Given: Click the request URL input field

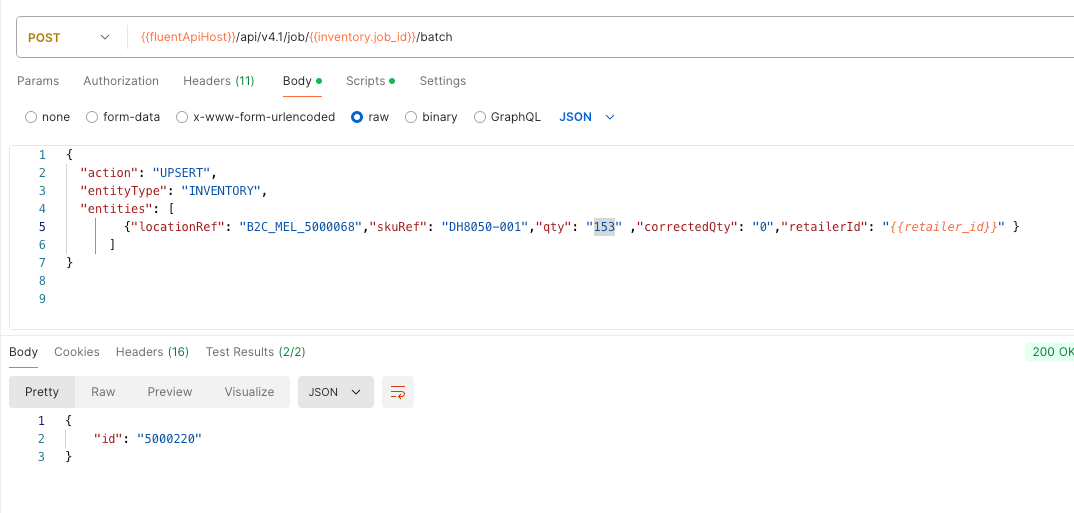Looking at the screenshot, I should click(x=600, y=38).
